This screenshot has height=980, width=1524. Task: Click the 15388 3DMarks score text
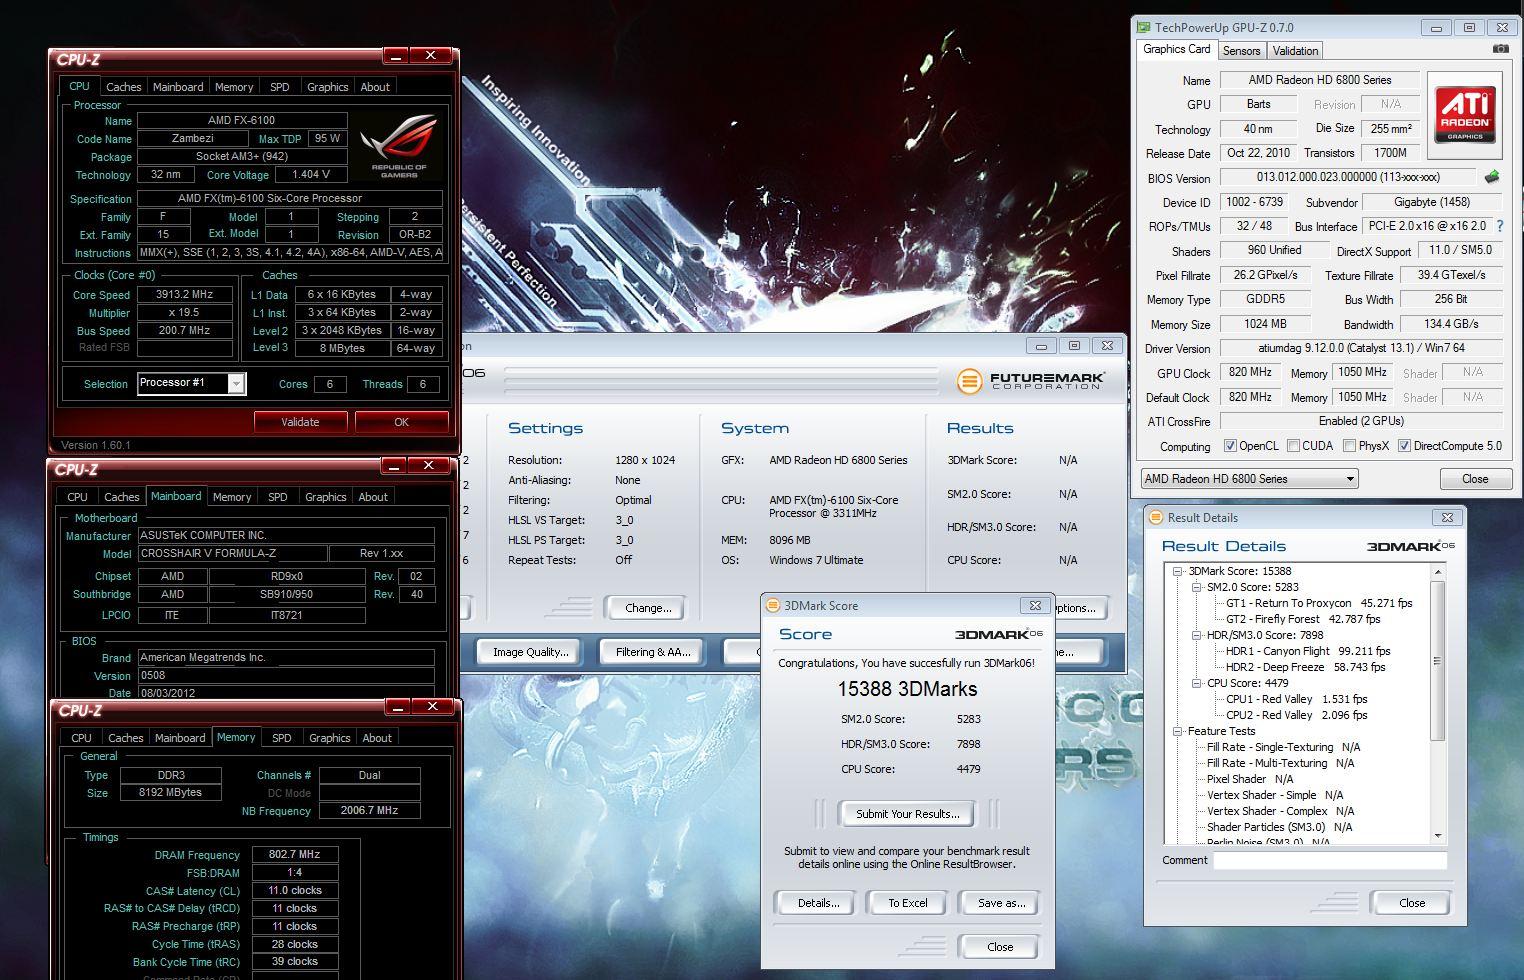(907, 689)
